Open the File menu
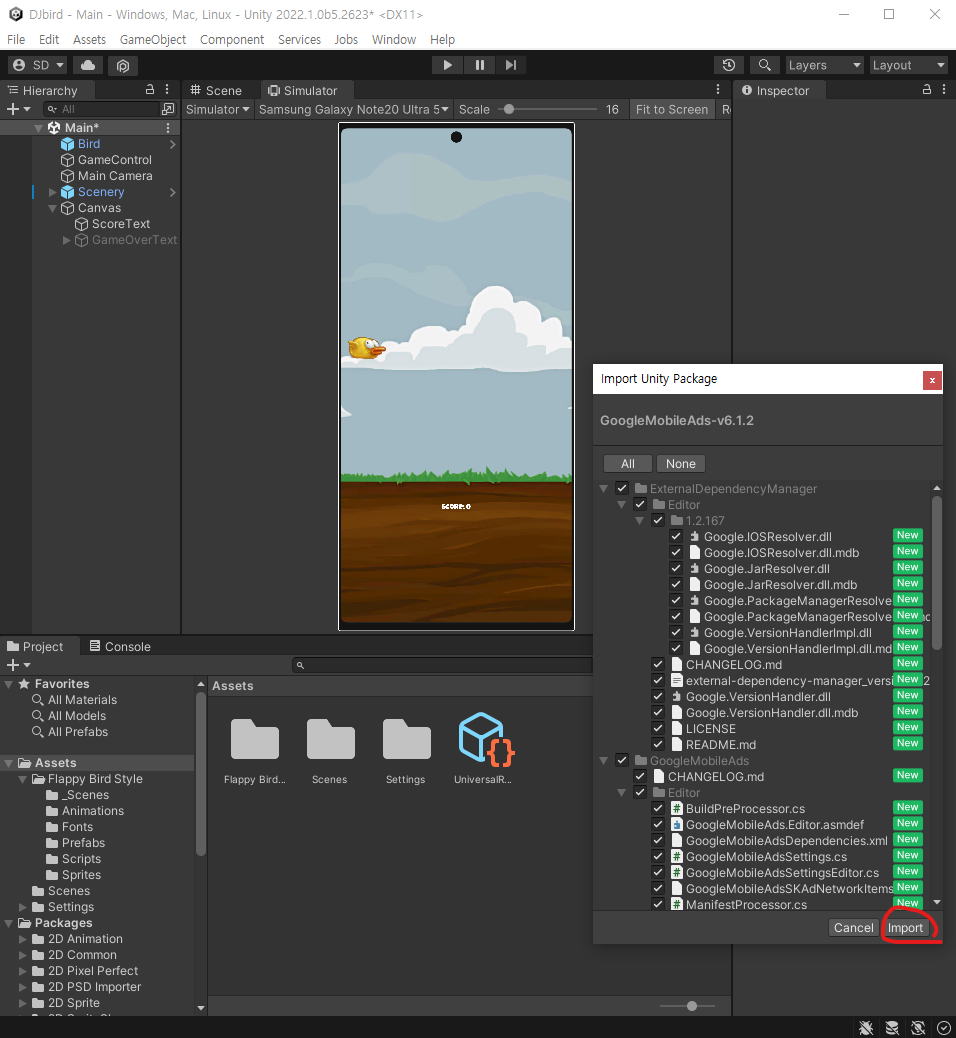The height and width of the screenshot is (1038, 956). coord(16,40)
